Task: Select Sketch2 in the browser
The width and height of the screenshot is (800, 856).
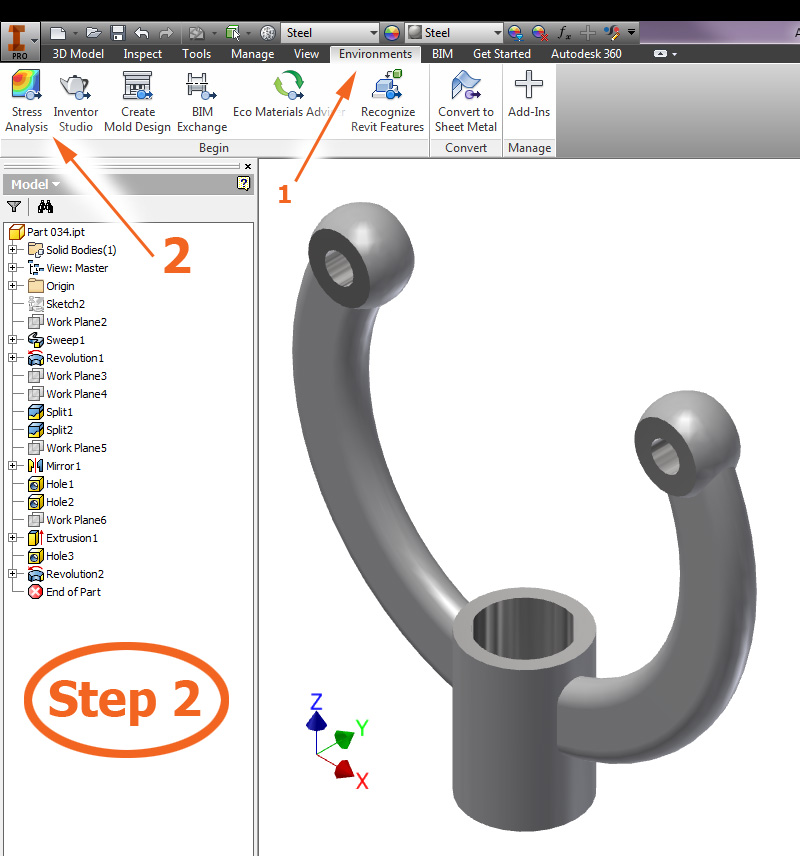Action: coord(57,304)
